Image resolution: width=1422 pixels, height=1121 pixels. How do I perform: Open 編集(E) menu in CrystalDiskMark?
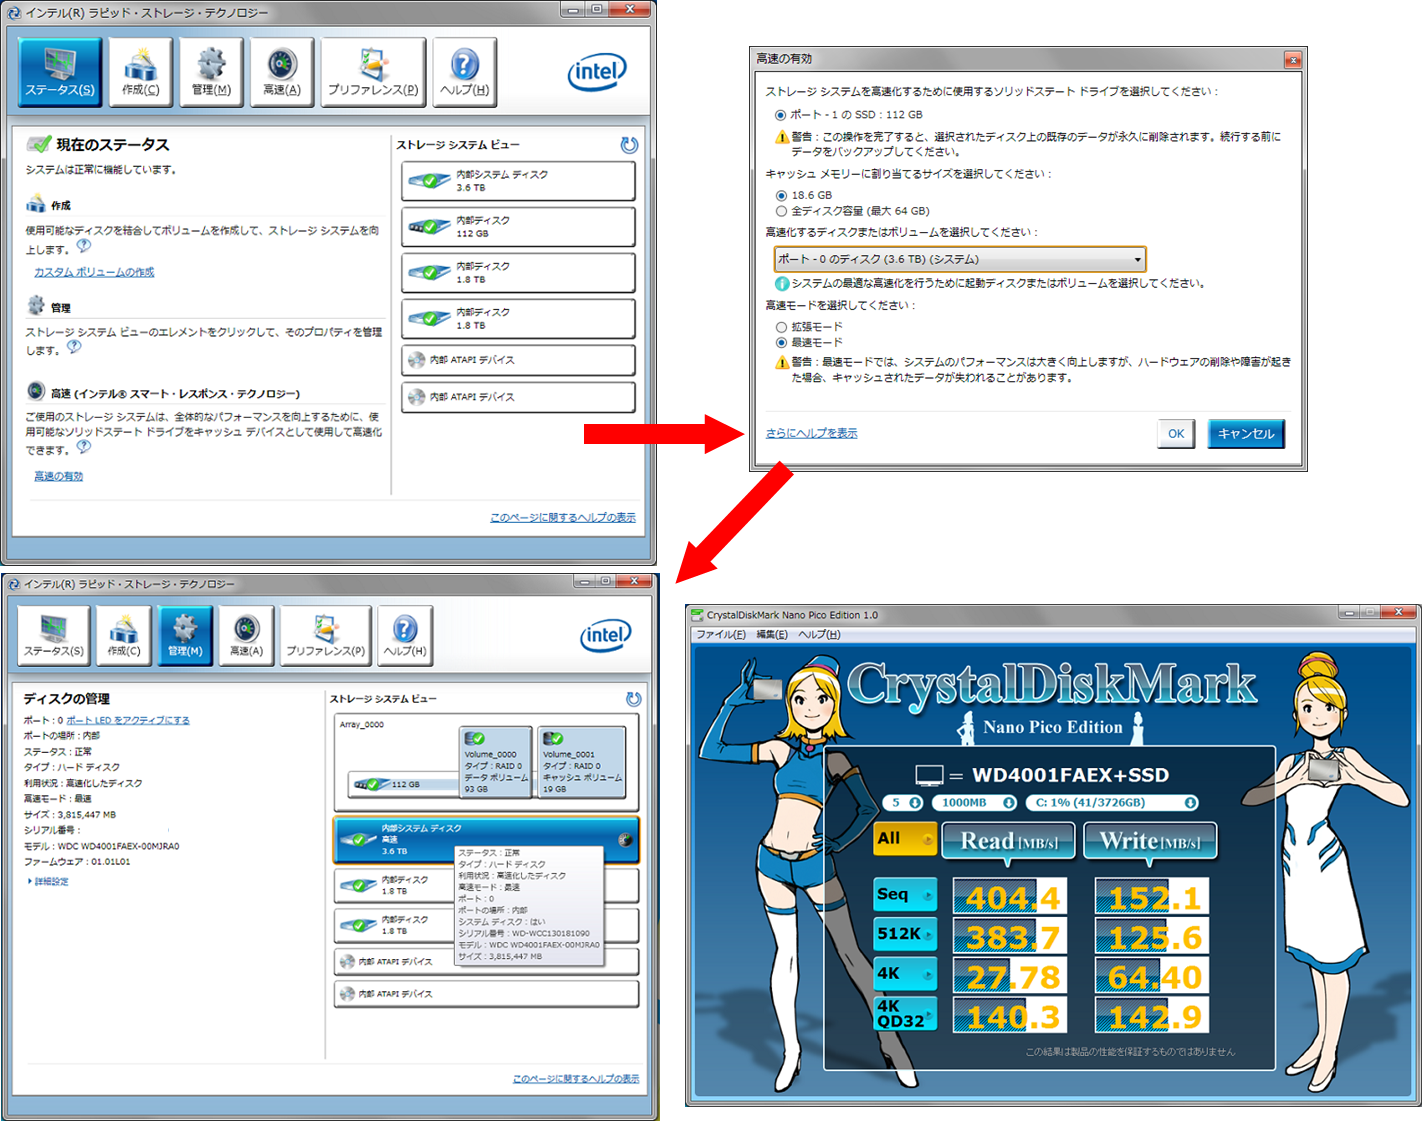(x=772, y=635)
